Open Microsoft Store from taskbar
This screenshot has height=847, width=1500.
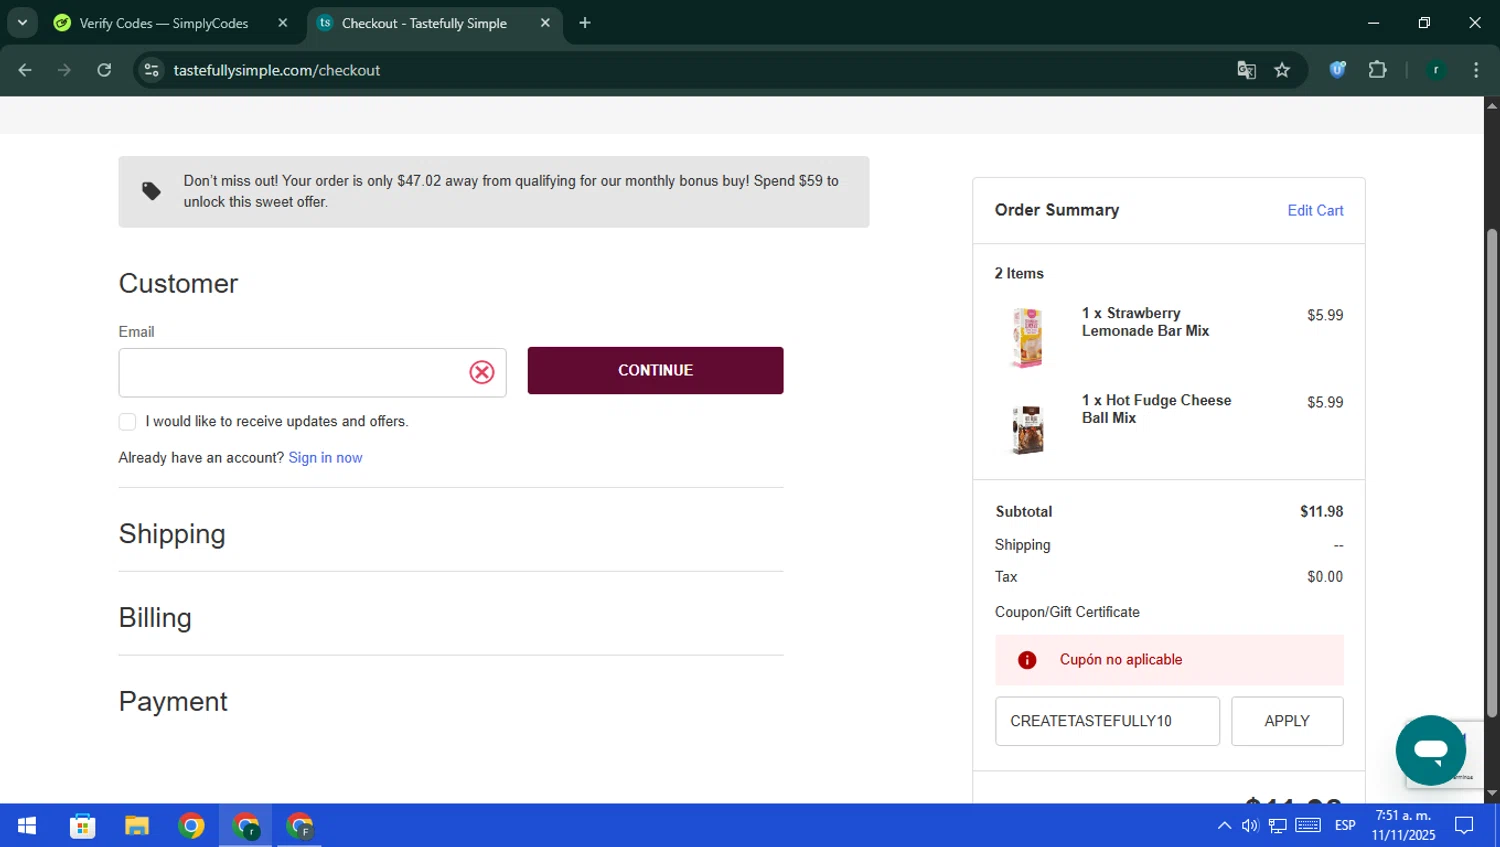click(x=83, y=826)
